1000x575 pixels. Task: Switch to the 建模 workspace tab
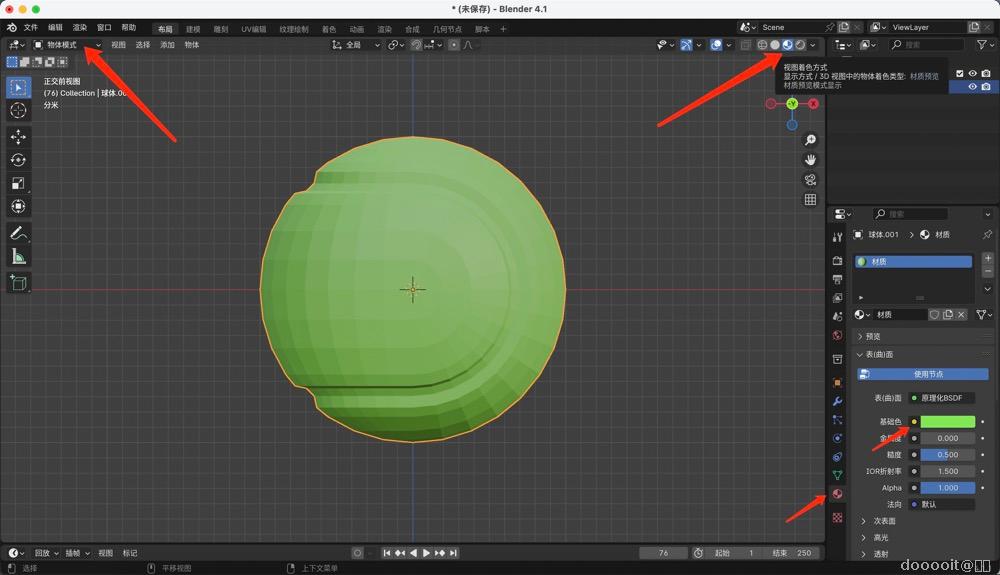pos(193,29)
